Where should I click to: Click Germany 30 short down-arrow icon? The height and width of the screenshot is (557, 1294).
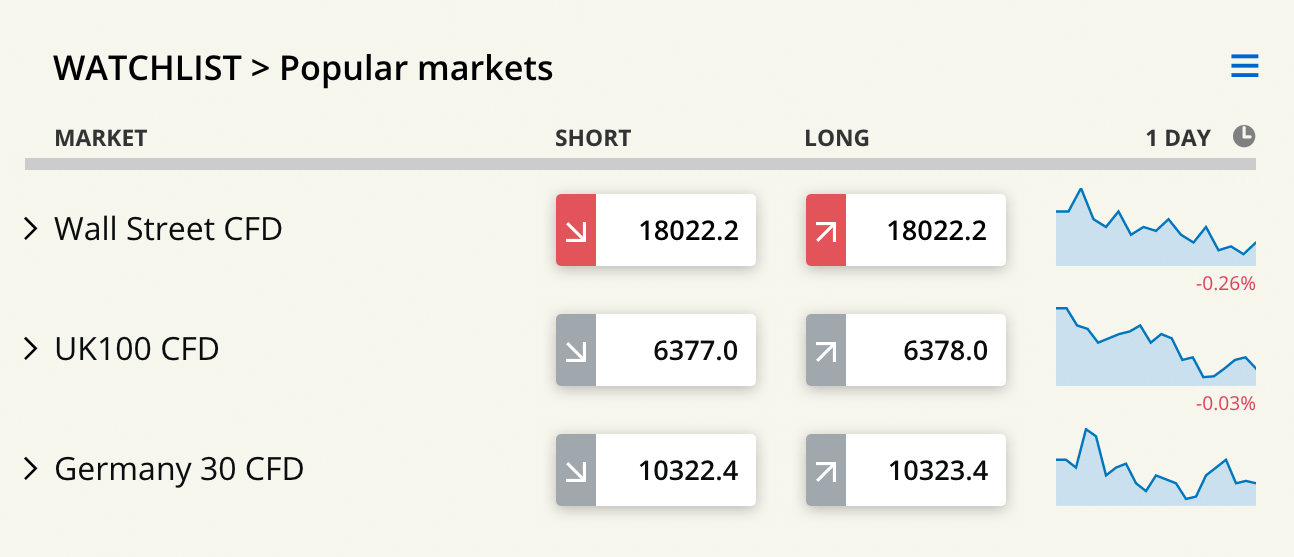(x=576, y=470)
